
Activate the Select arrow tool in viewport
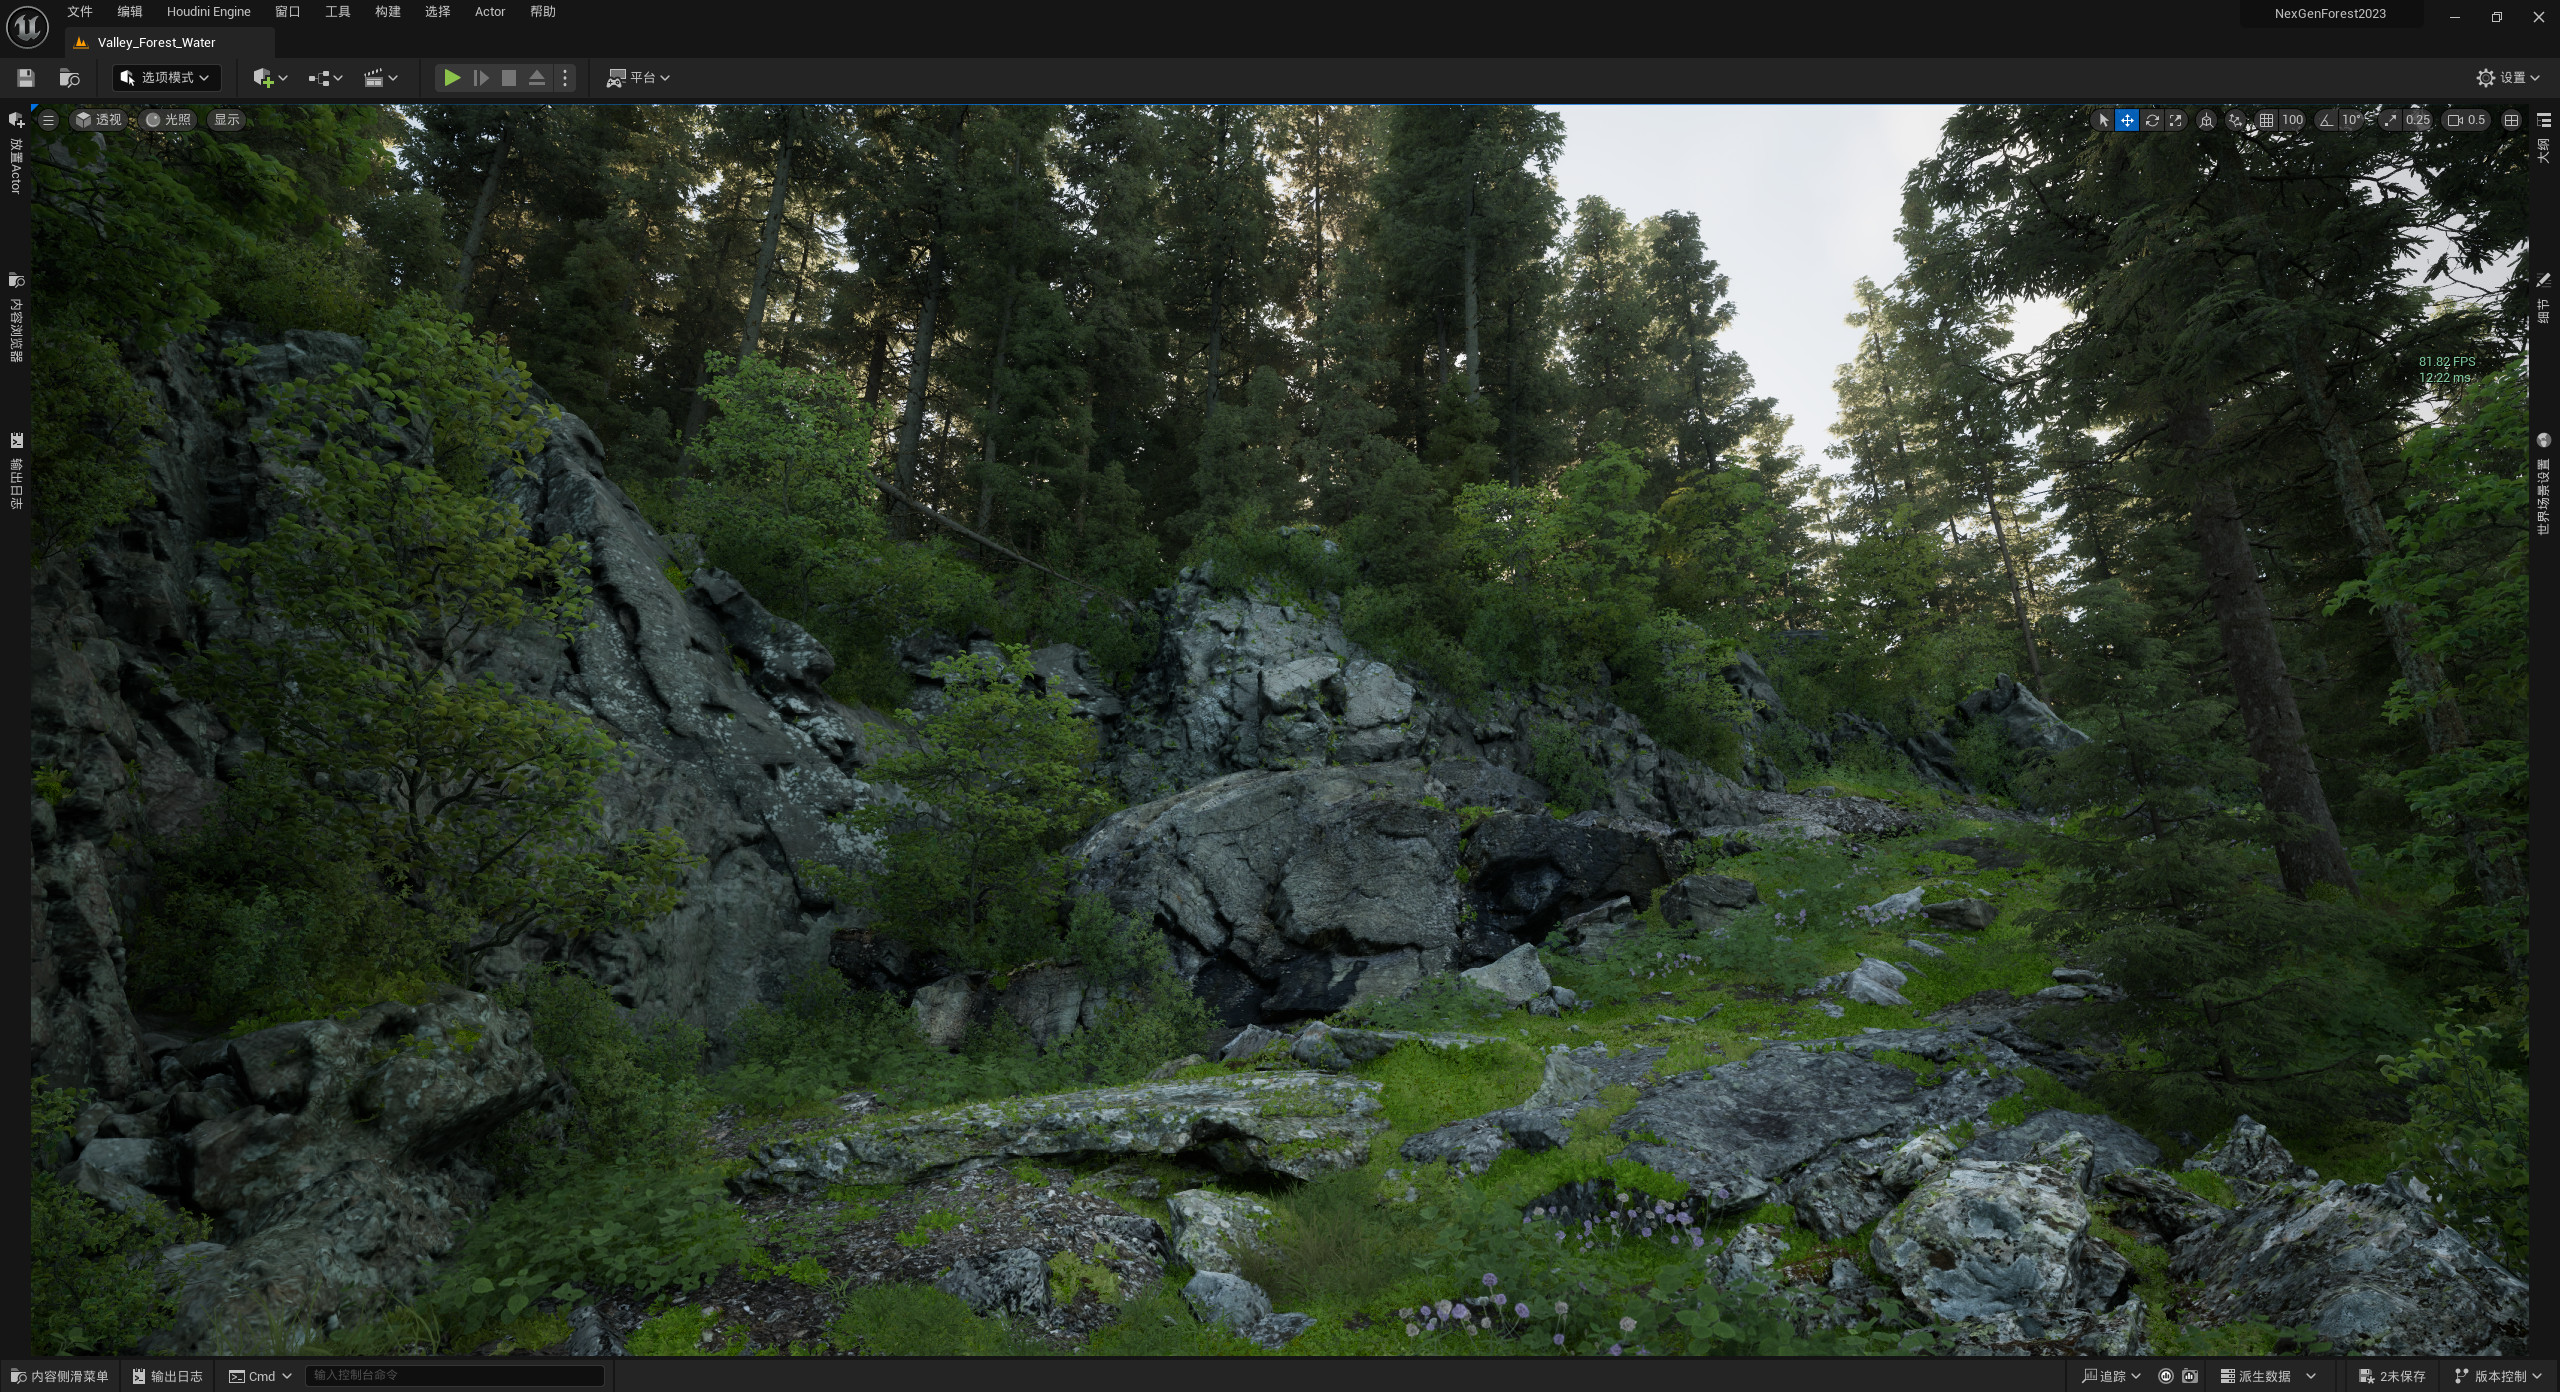(2103, 120)
